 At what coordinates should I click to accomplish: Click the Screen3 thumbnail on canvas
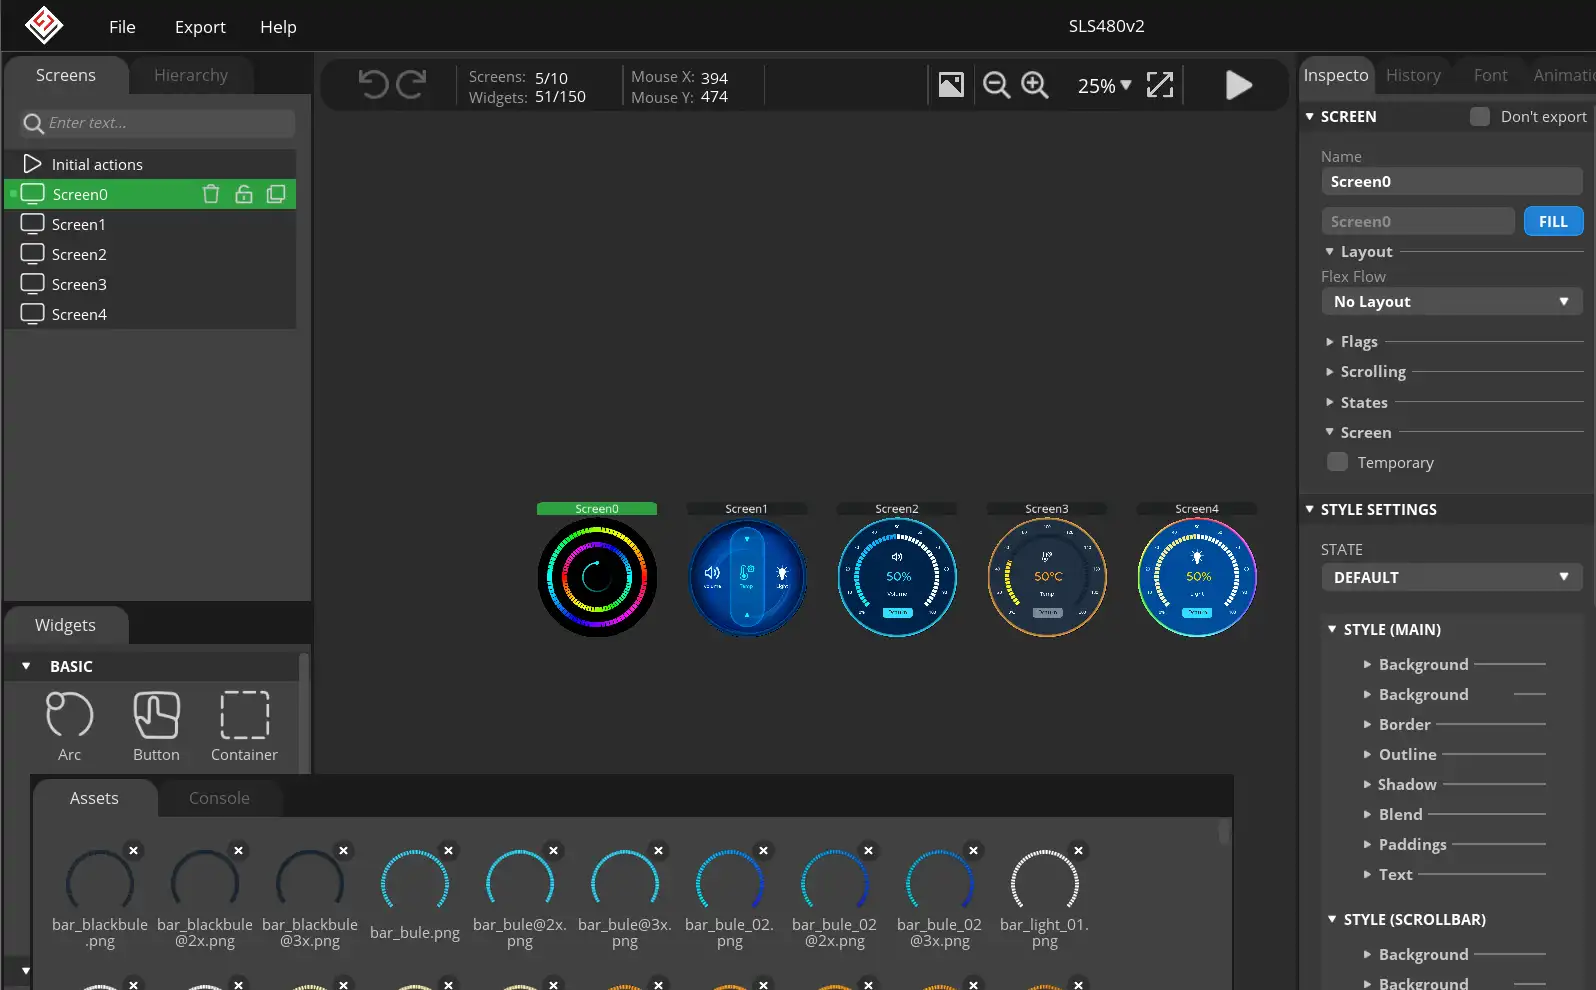coord(1047,577)
